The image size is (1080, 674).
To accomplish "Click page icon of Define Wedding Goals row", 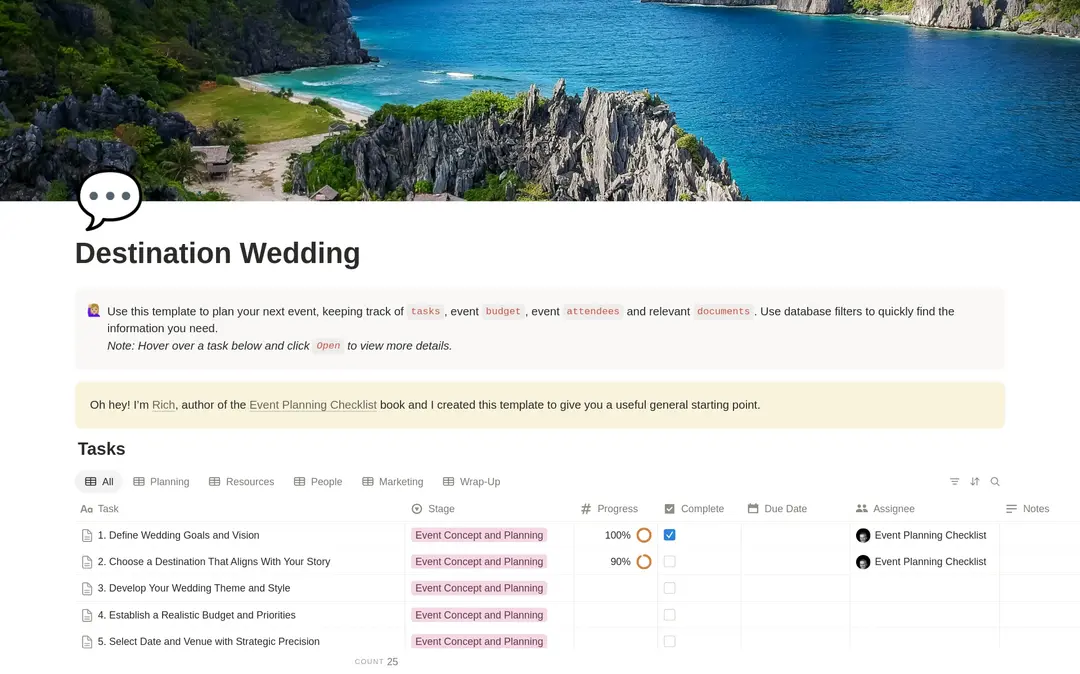I will 87,536.
